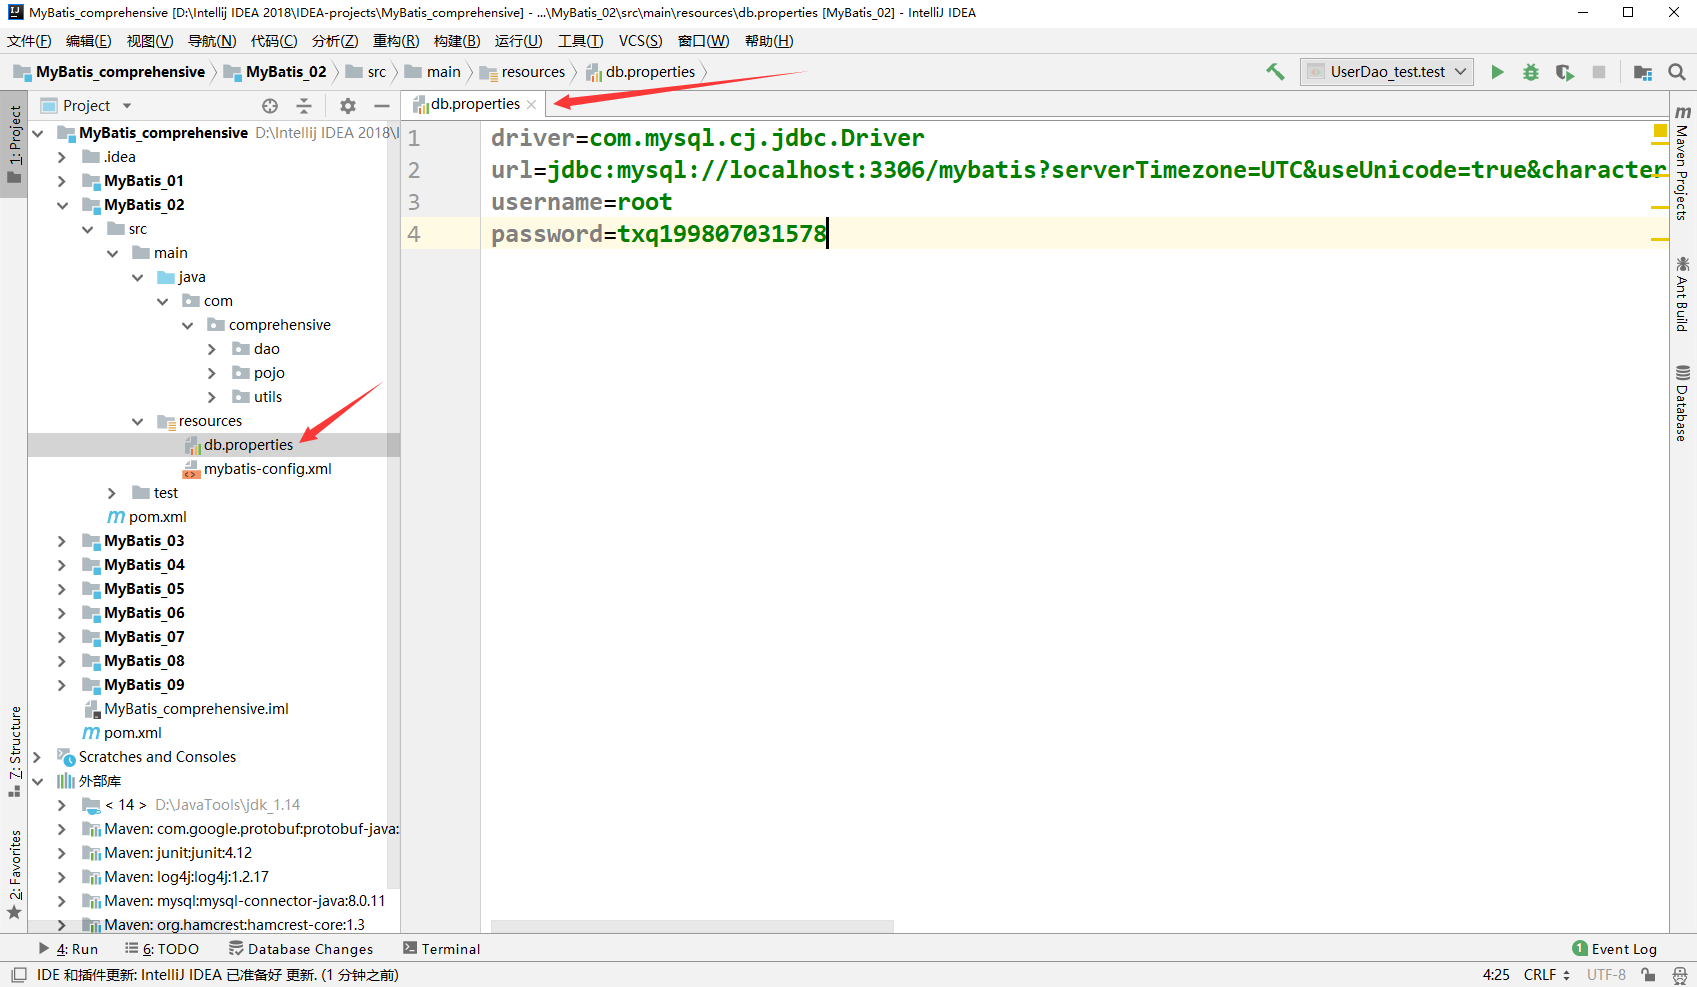The height and width of the screenshot is (987, 1697).
Task: Start debugging with the bug icon
Action: pyautogui.click(x=1530, y=72)
